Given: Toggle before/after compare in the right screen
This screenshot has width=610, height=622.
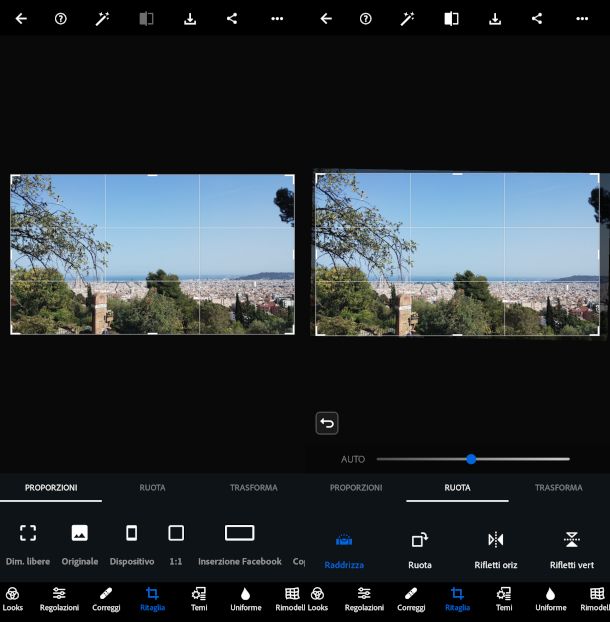Looking at the screenshot, I should [451, 19].
